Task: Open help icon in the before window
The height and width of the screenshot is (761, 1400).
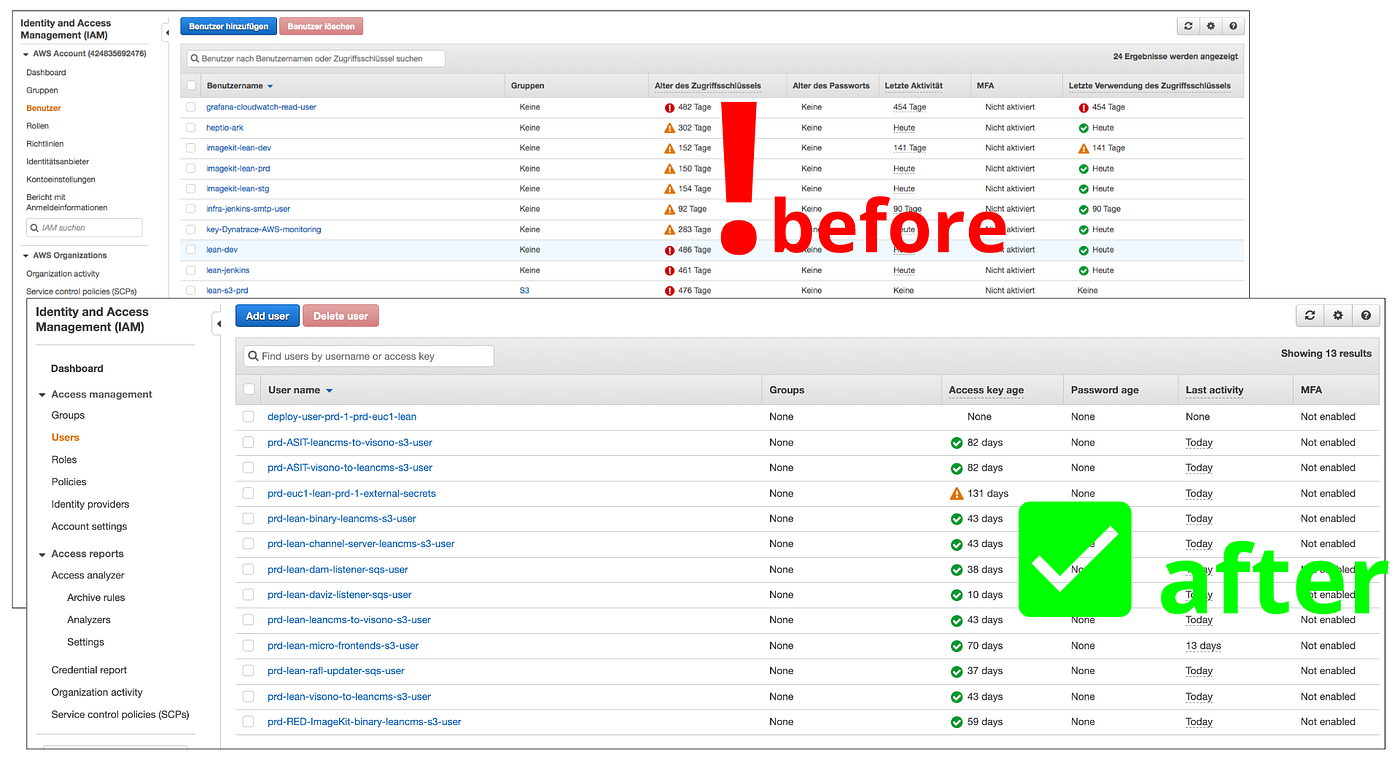Action: [1233, 27]
